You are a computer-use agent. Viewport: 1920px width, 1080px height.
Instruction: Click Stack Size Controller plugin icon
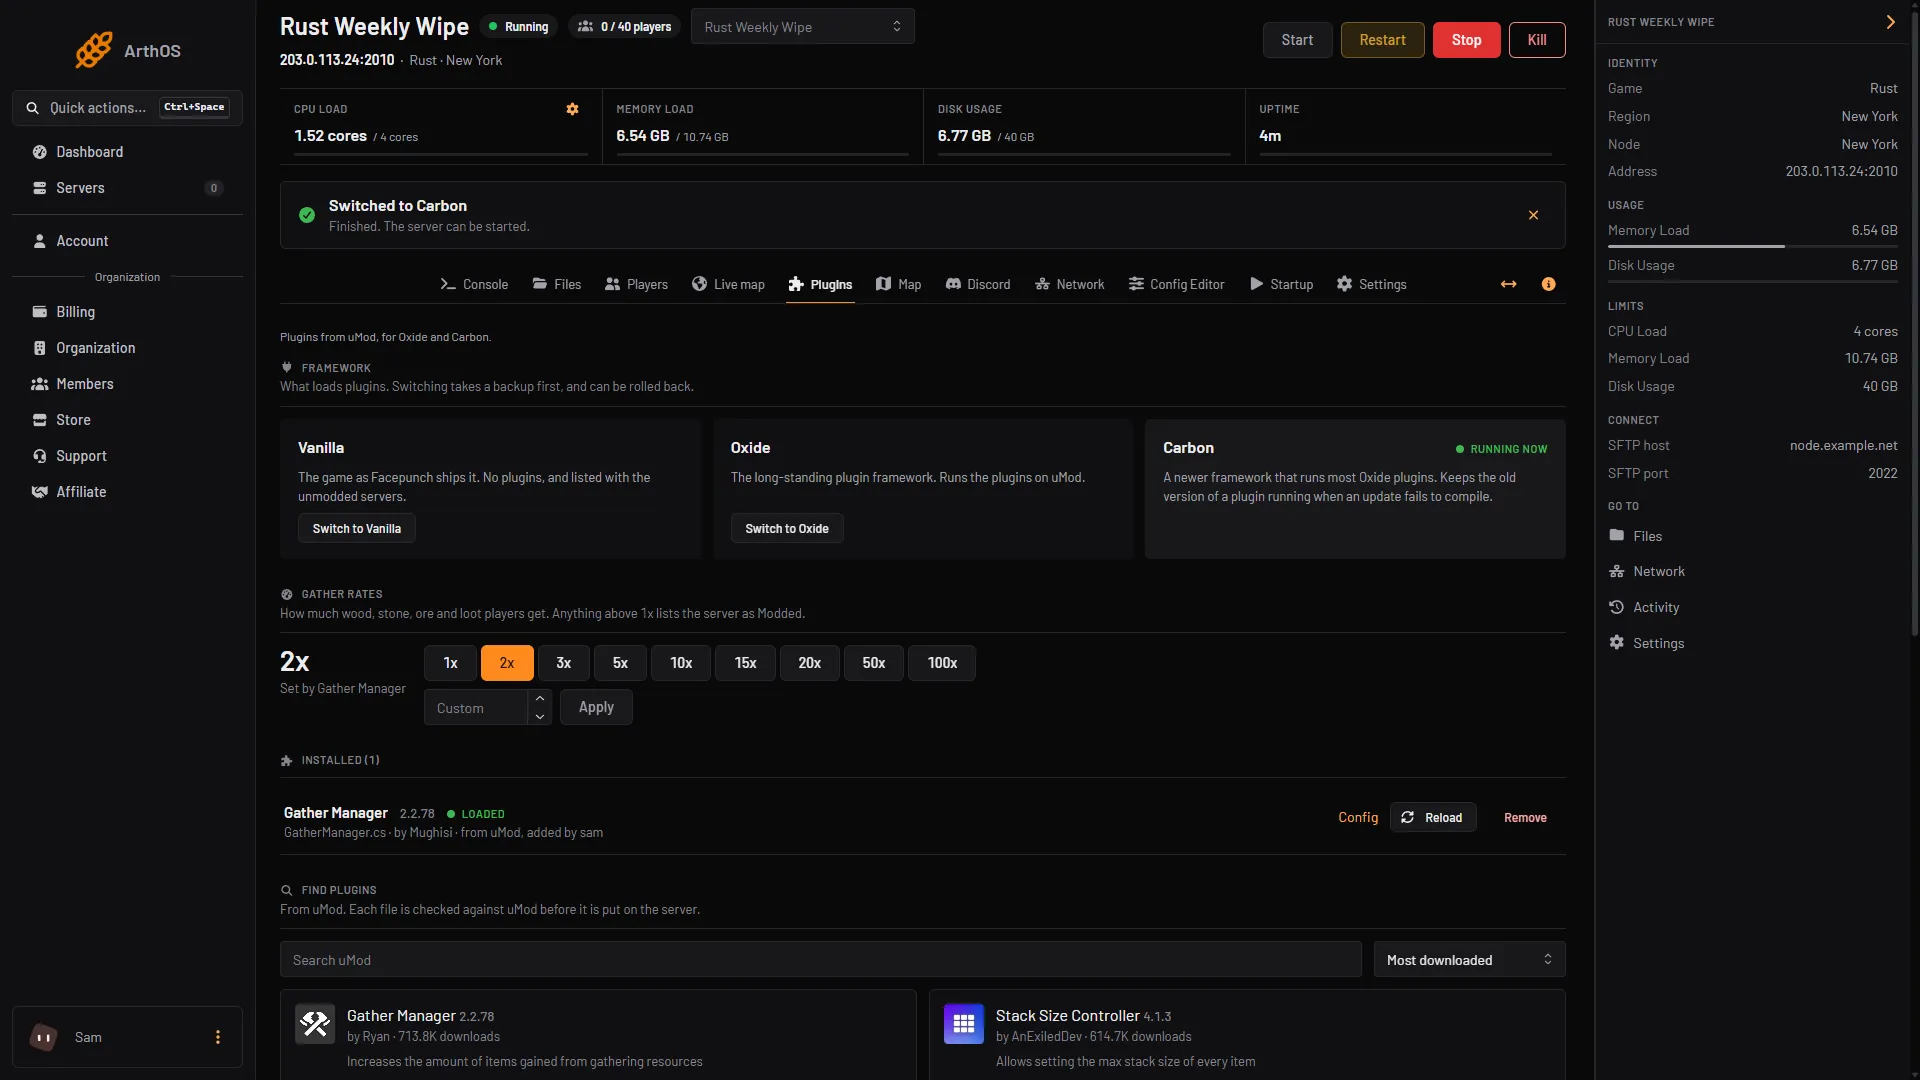[x=964, y=1024]
